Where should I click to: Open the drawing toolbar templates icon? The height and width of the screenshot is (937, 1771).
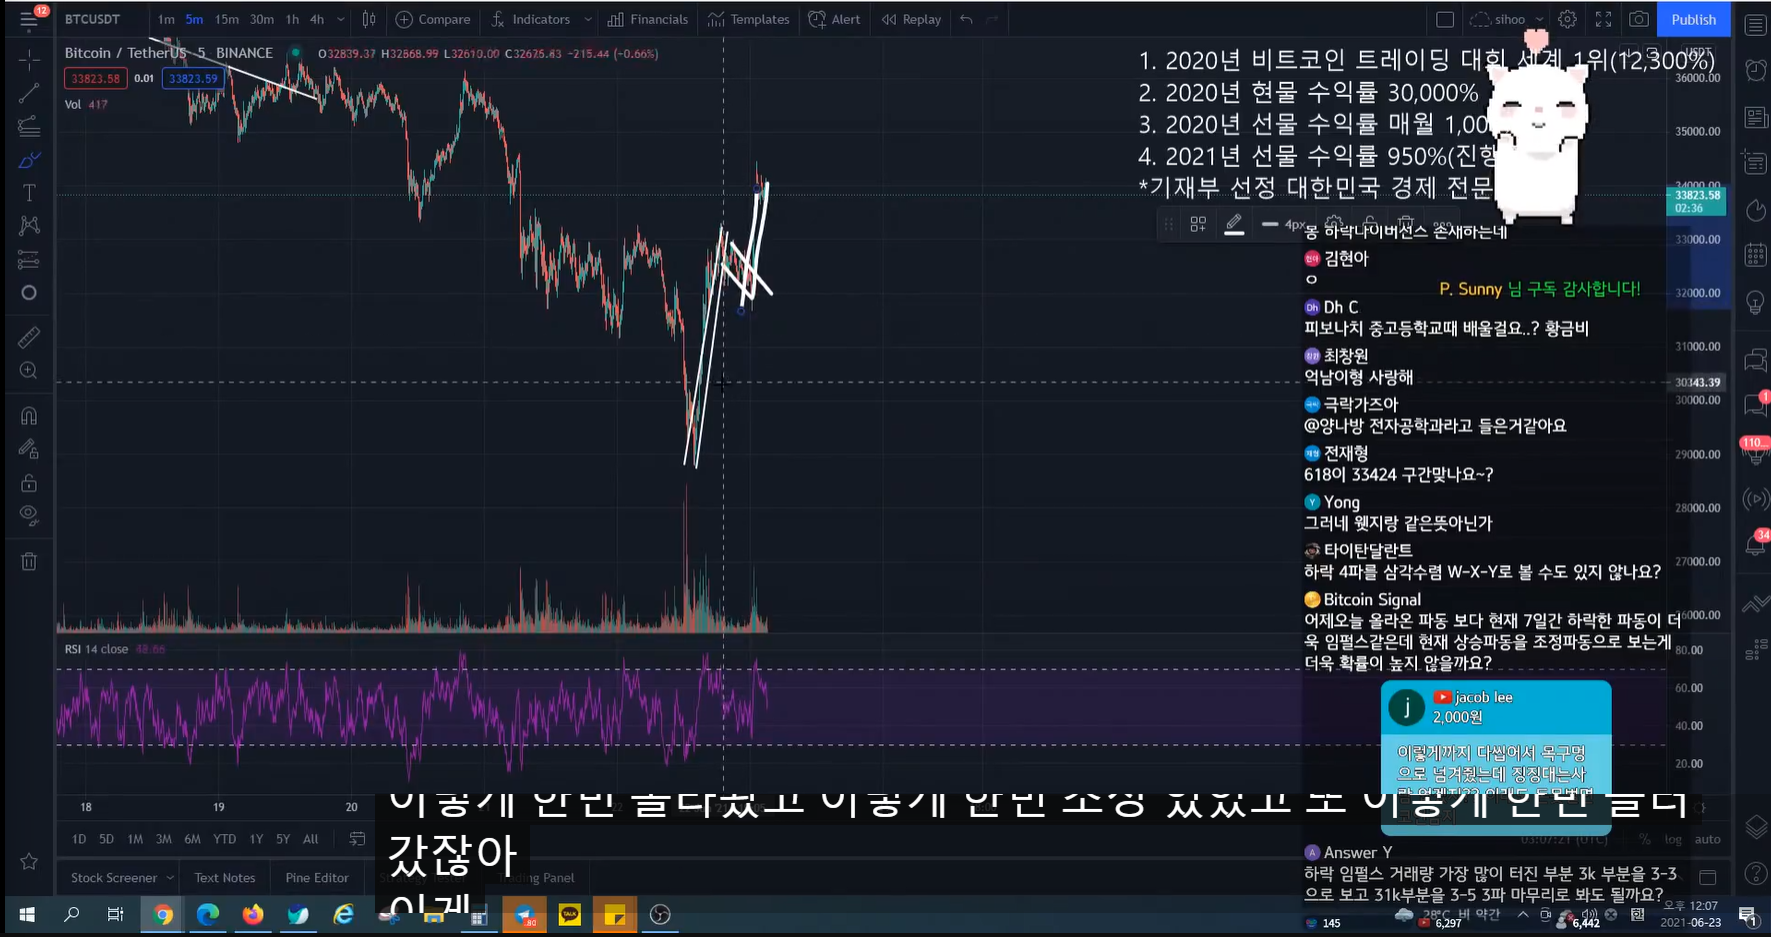[1198, 224]
